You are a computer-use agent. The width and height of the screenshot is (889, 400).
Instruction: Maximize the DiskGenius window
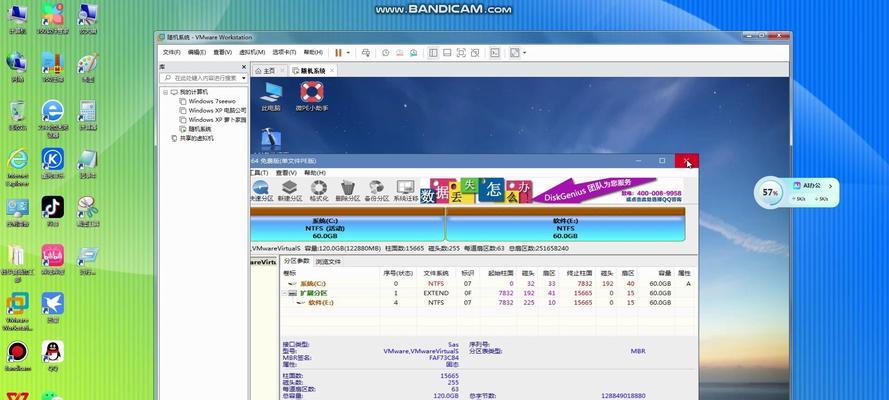662,161
